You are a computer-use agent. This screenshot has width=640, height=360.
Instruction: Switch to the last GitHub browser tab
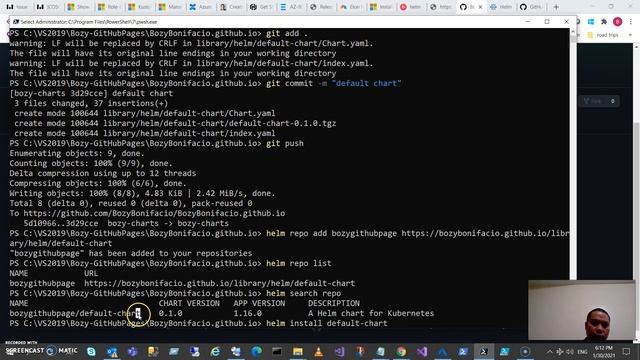[531, 7]
